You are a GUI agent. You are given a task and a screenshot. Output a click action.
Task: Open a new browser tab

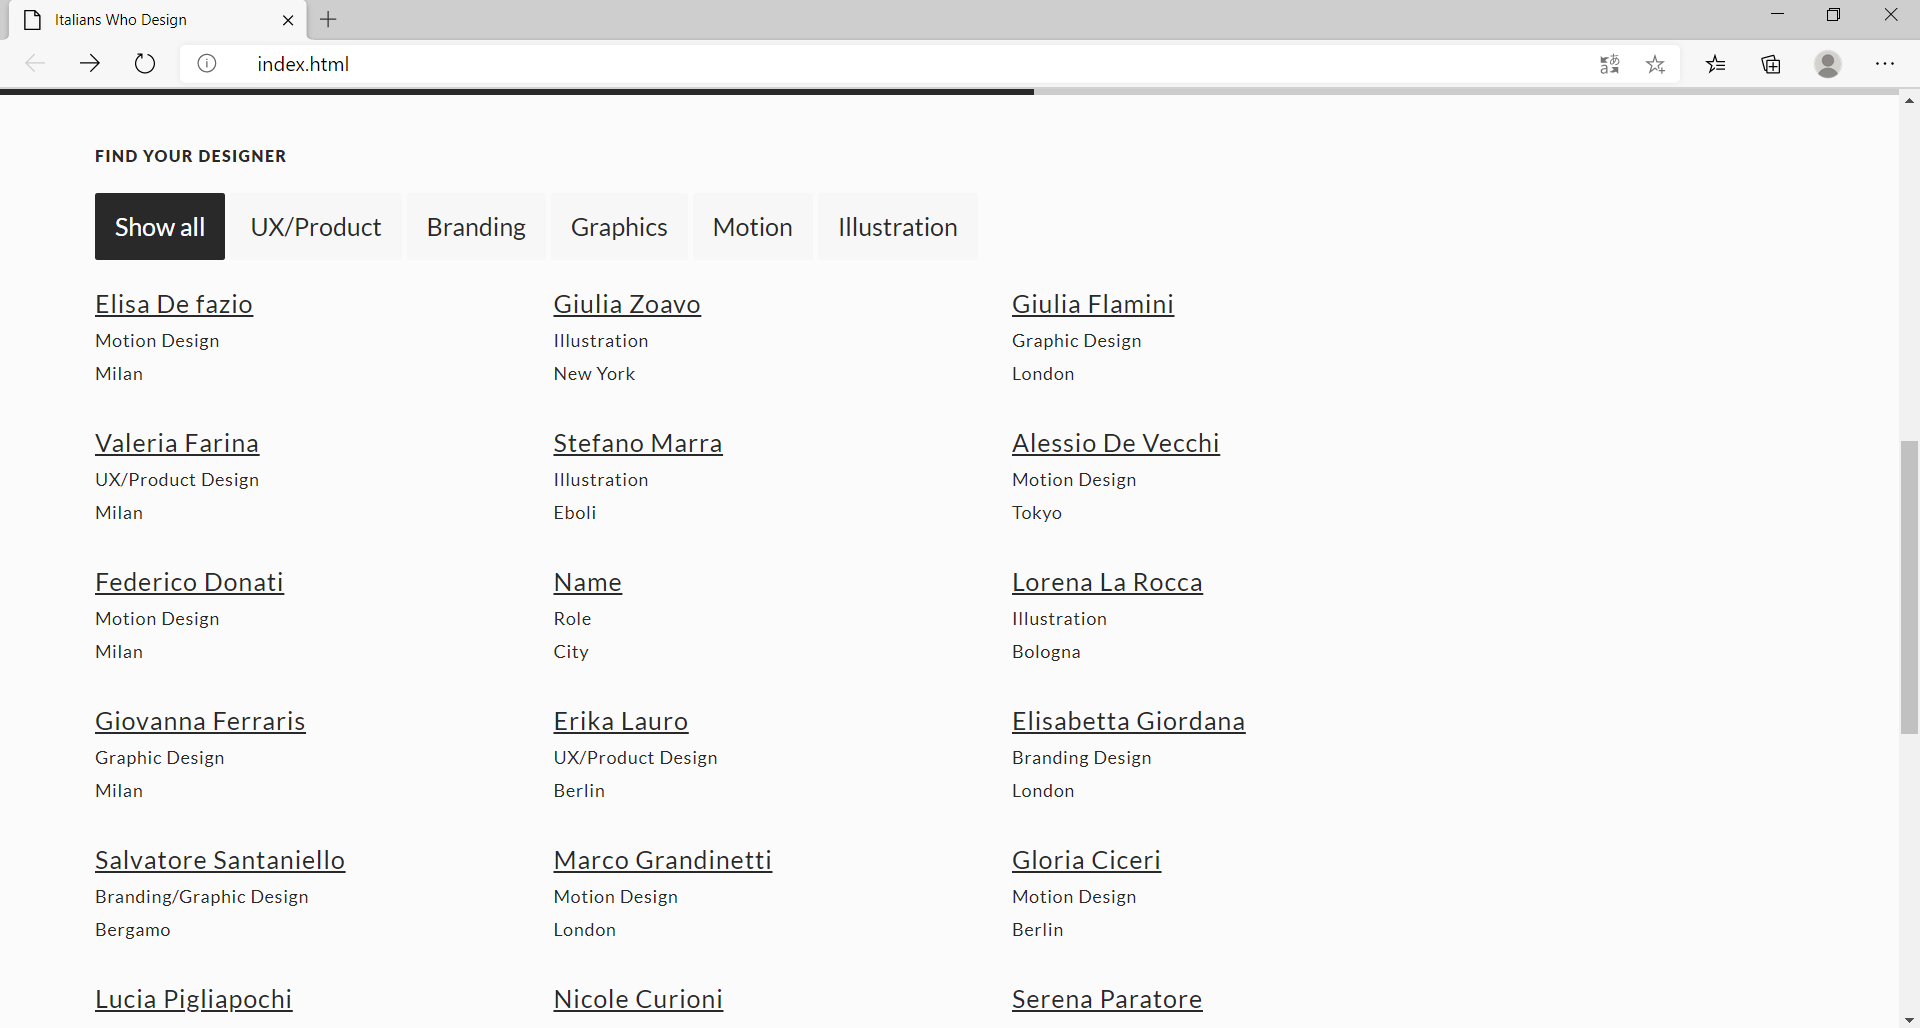point(329,19)
